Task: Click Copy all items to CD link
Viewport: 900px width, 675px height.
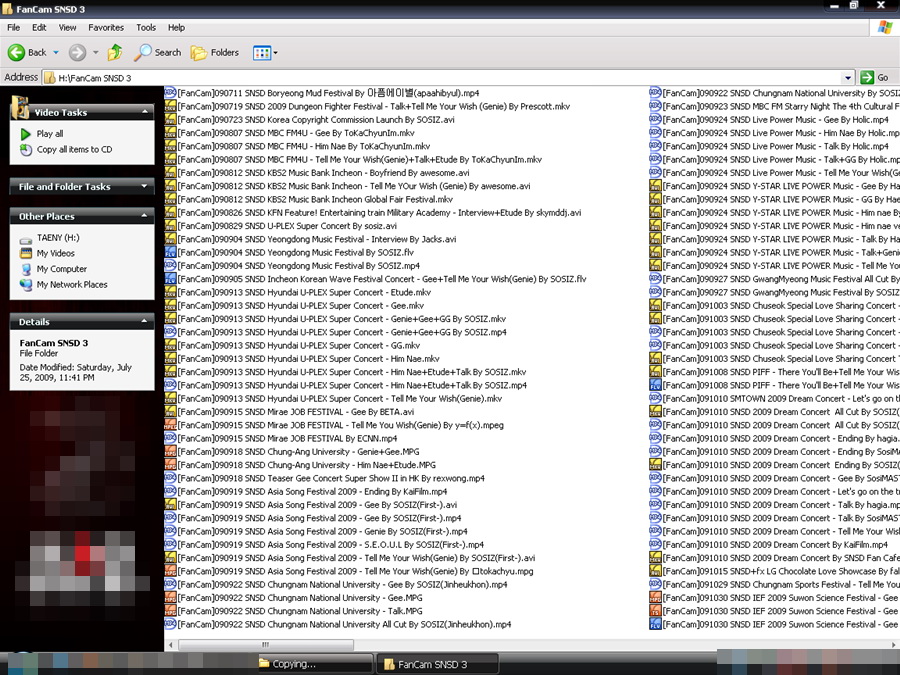Action: [x=75, y=149]
